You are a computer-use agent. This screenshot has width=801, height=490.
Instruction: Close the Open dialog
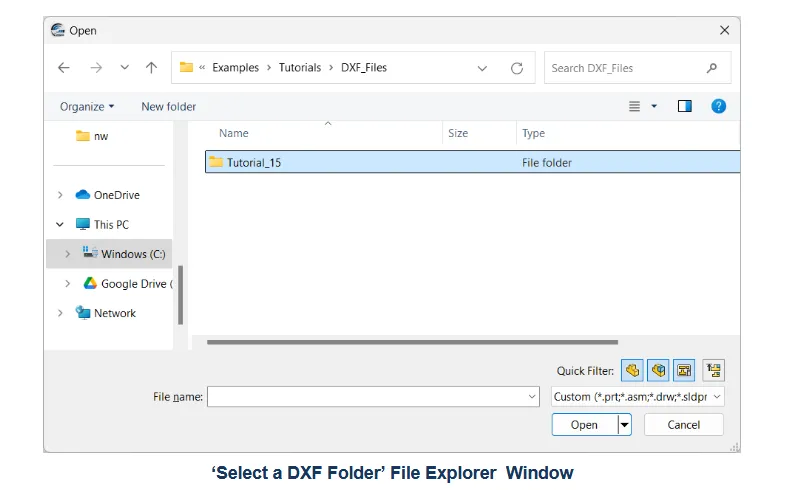(724, 30)
